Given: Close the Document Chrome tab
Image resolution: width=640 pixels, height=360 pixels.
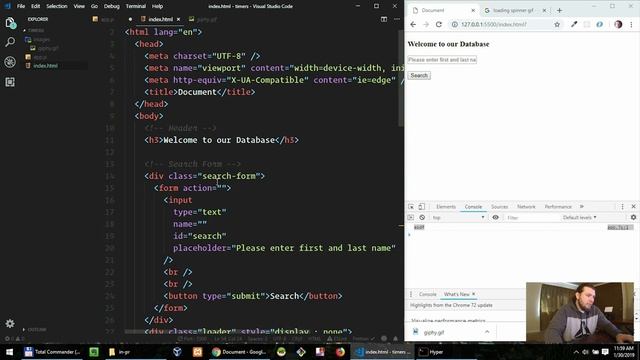Looking at the screenshot, I should click(x=473, y=10).
